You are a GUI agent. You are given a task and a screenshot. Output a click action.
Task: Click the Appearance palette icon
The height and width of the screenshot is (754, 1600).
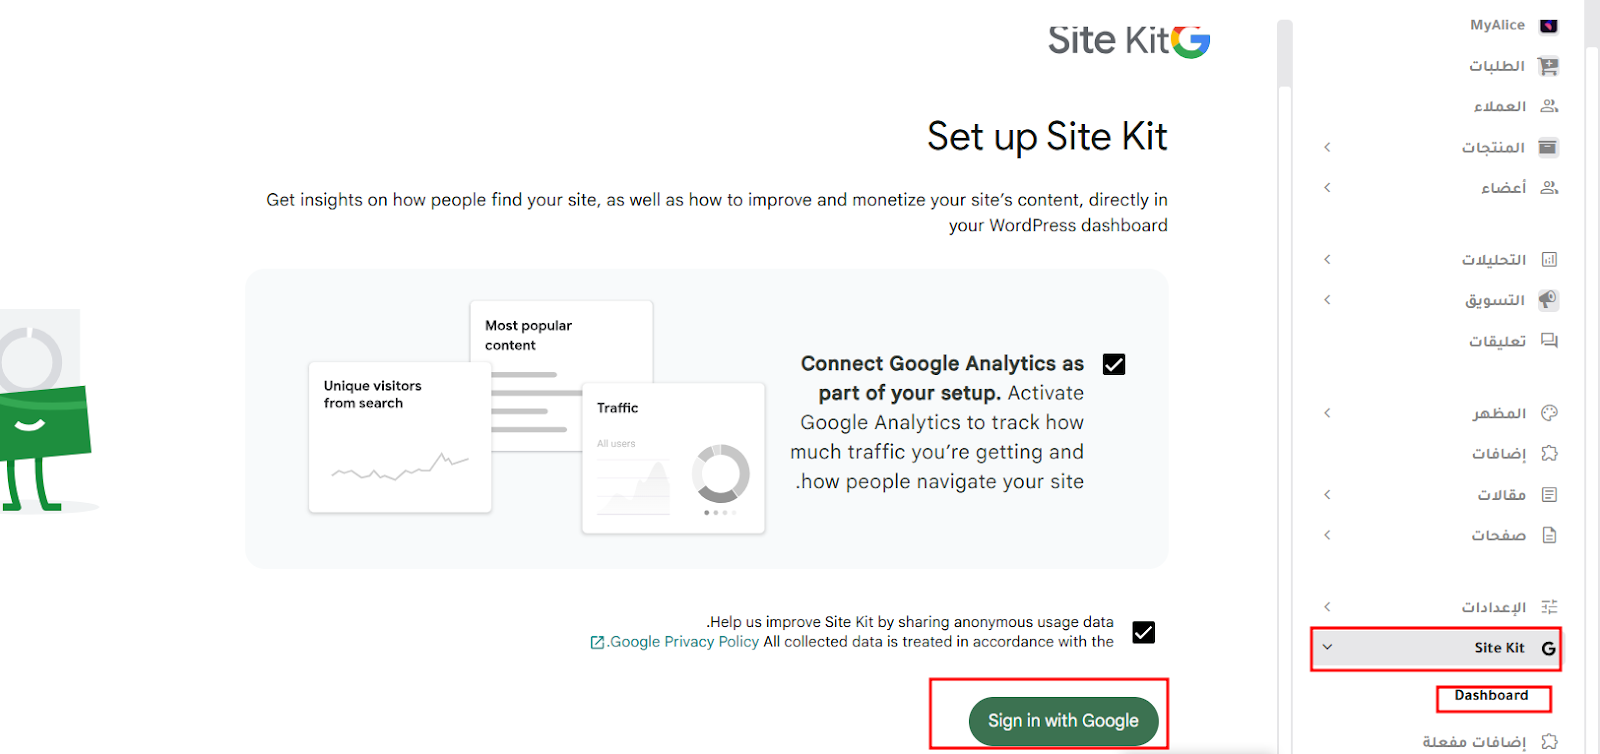[x=1549, y=413]
